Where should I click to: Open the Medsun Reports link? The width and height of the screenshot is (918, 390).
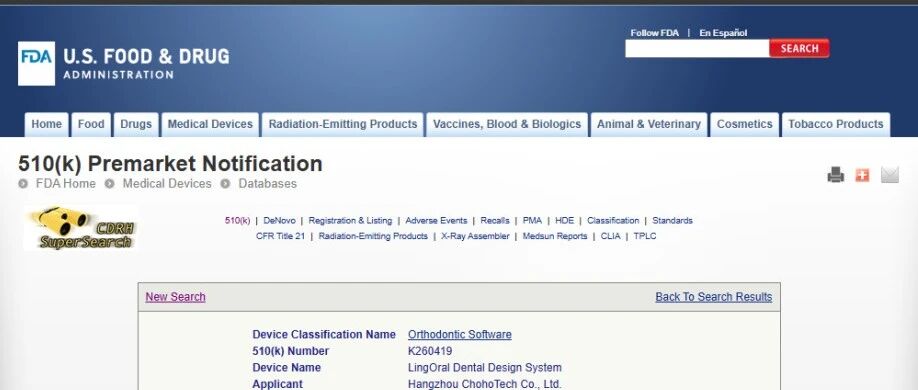tap(554, 237)
